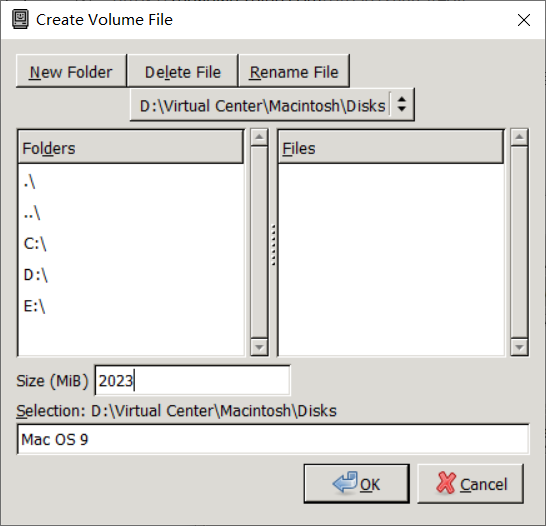Click the scroll-down arrow of Folders list
This screenshot has width=546, height=526.
259,347
